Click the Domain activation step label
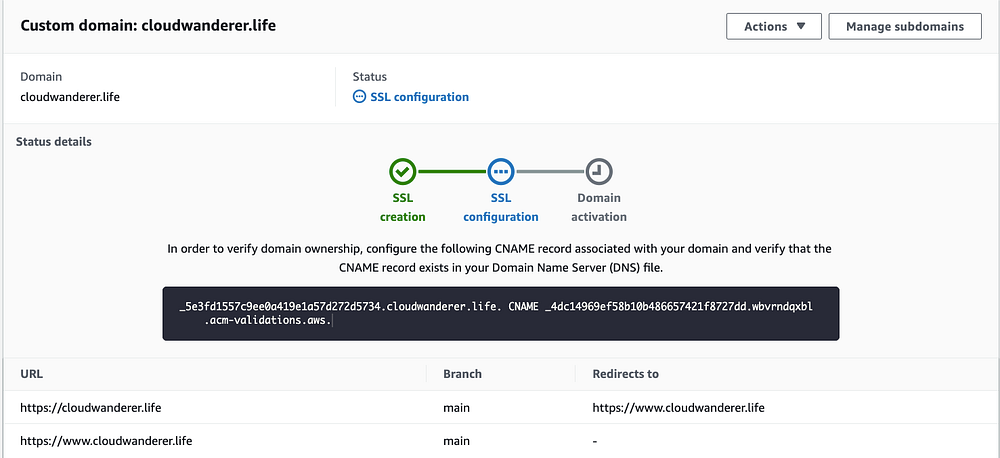 (x=599, y=208)
